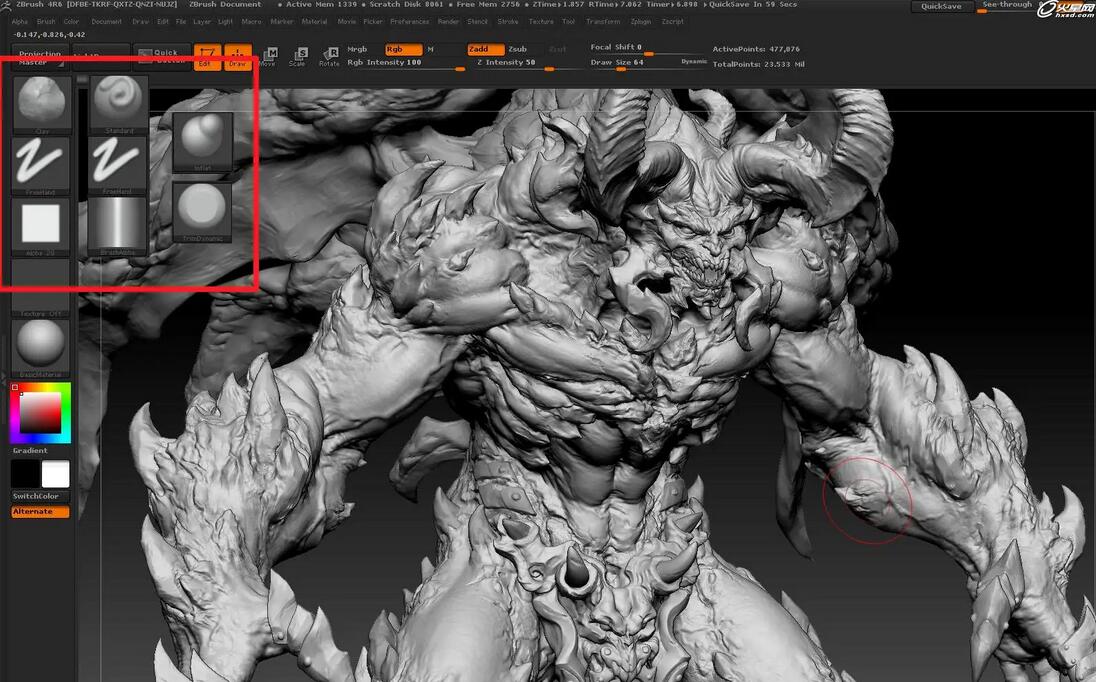Pick a hue in the color picker
Viewport: 1096px width, 682px height.
pyautogui.click(x=41, y=413)
